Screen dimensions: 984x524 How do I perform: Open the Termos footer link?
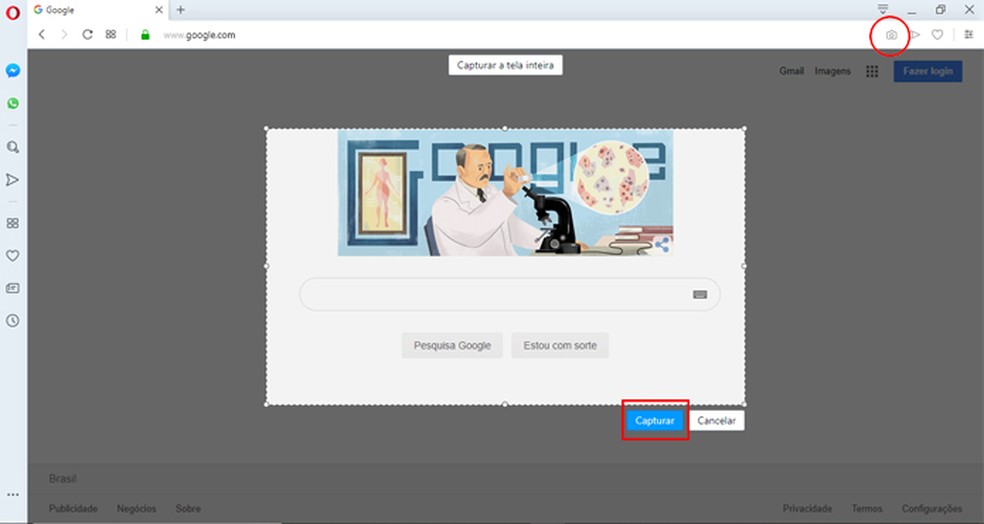867,508
